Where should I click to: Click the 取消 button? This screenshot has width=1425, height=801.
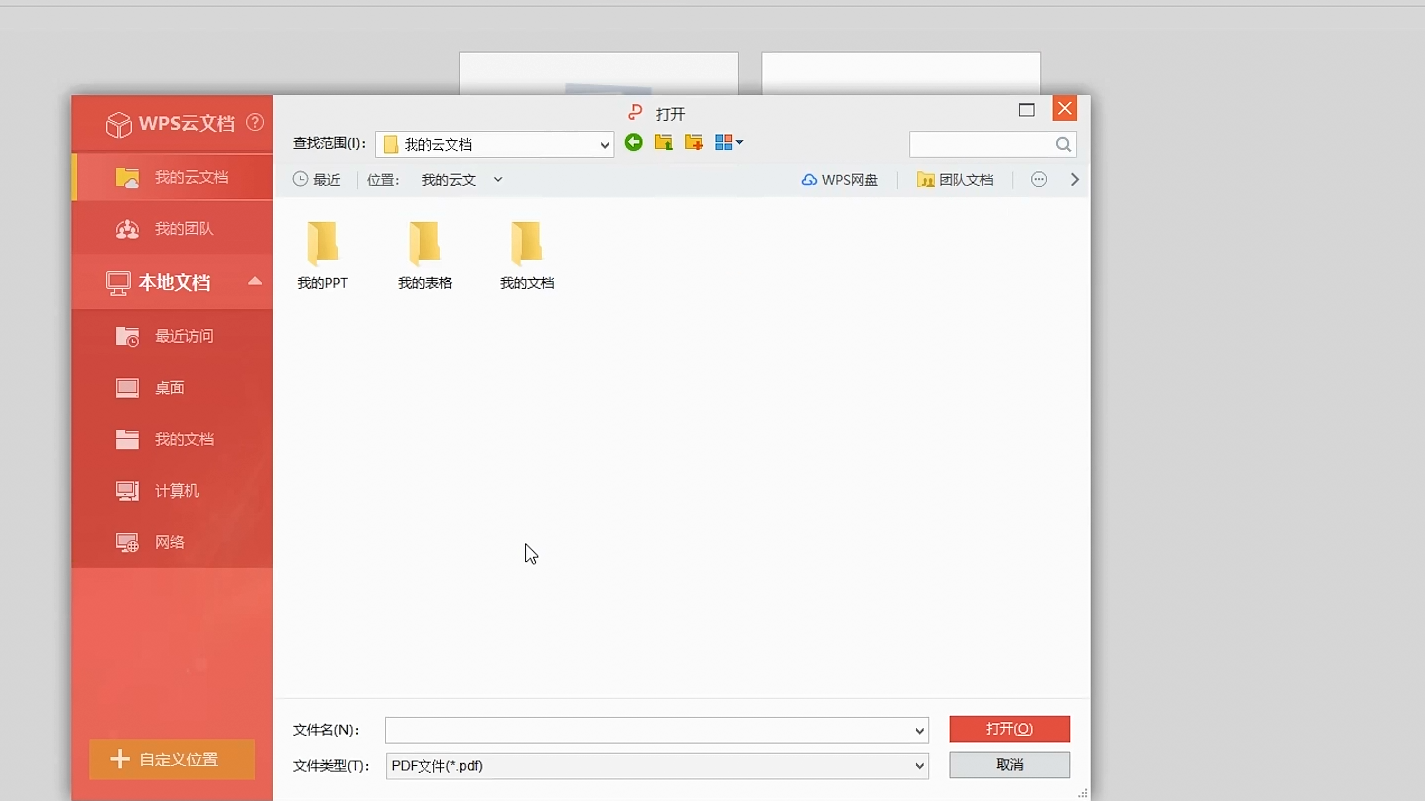[x=1010, y=764]
